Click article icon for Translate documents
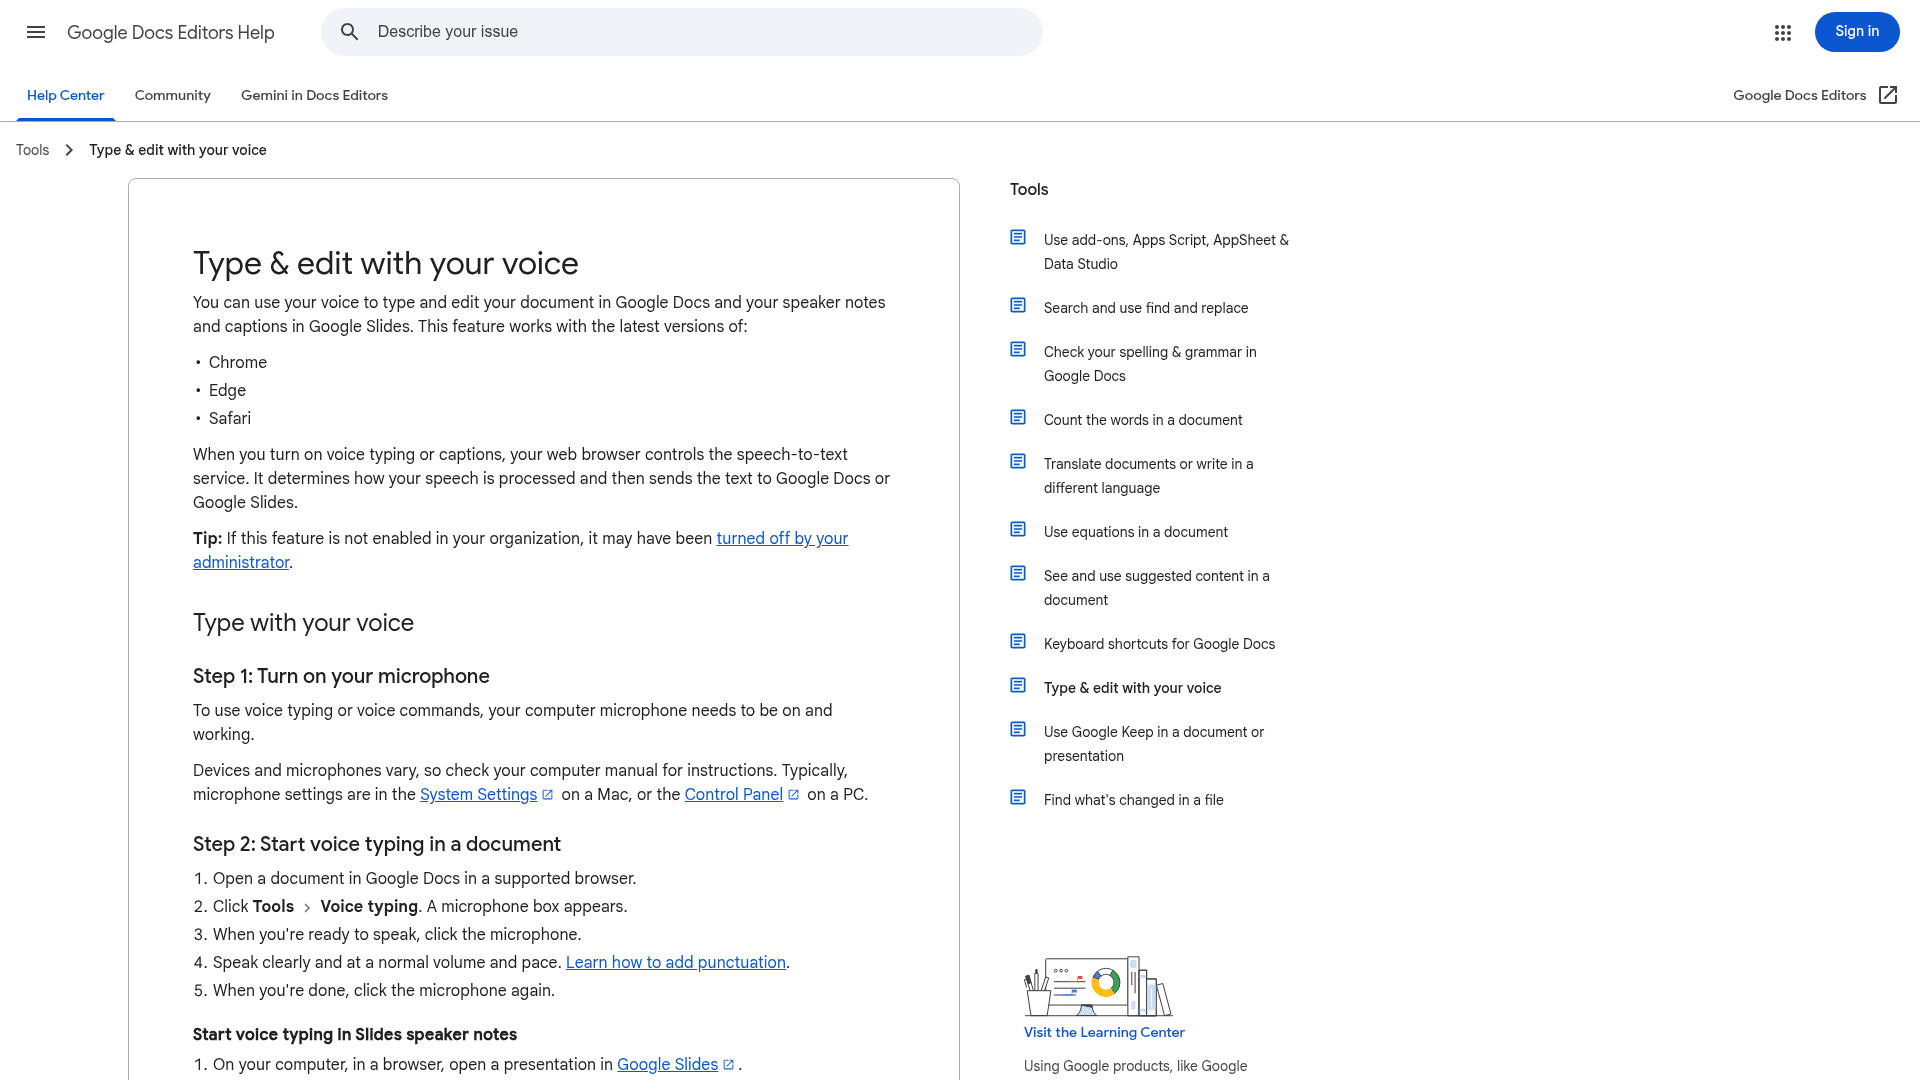1920x1080 pixels. pos(1018,461)
